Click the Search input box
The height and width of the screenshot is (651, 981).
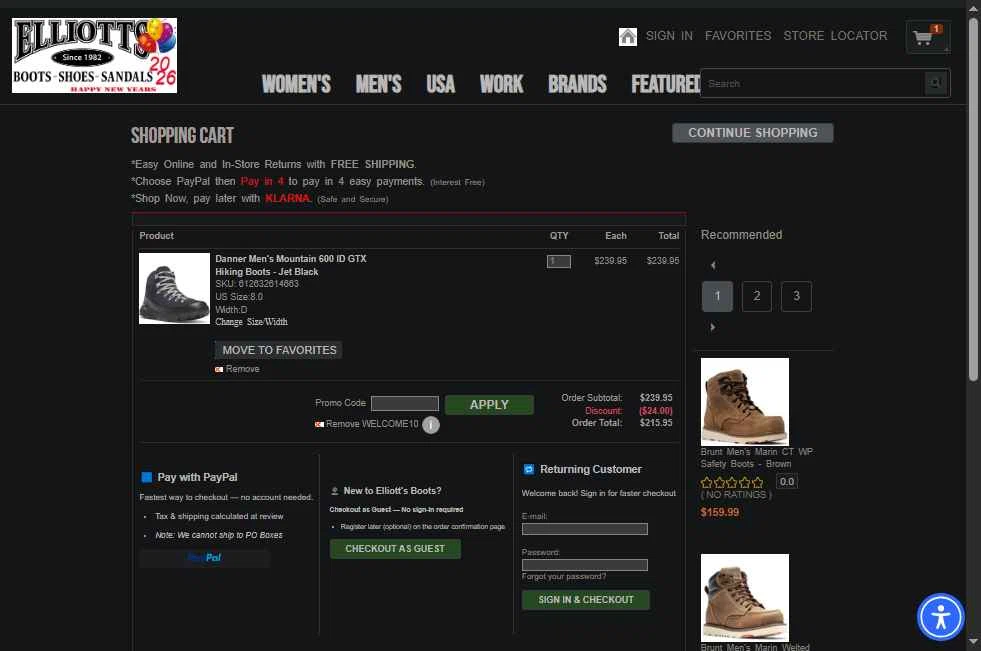tap(813, 83)
